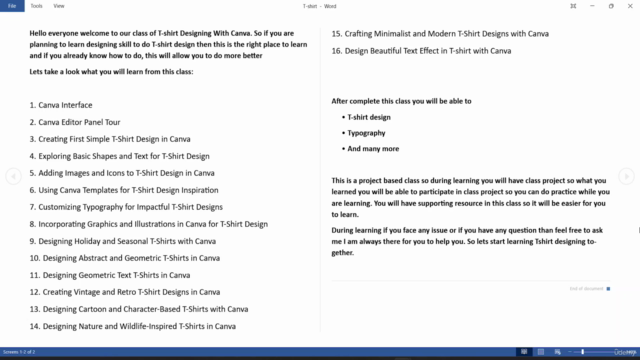
Task: Click 'Incorporating Graphics and Illustrations' line
Action: click(x=149, y=224)
